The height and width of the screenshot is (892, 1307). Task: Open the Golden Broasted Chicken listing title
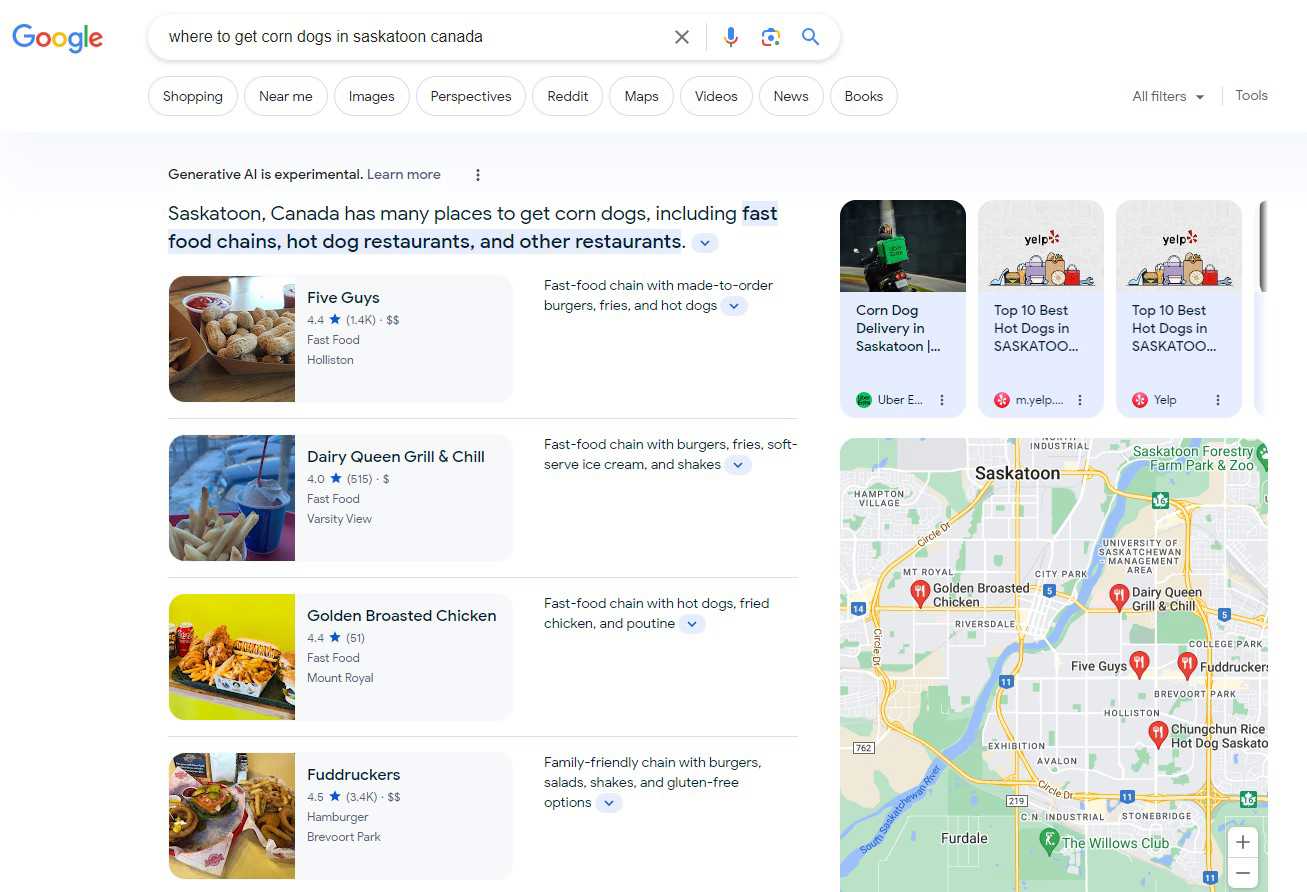click(x=402, y=615)
